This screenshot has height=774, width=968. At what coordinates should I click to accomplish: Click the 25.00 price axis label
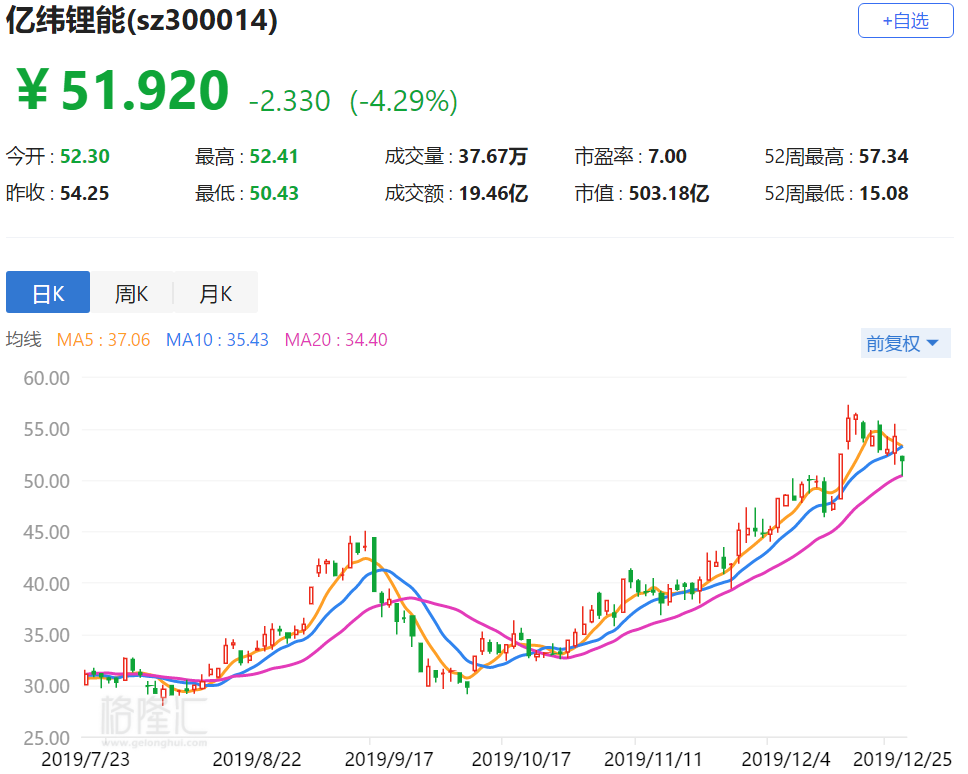46,738
